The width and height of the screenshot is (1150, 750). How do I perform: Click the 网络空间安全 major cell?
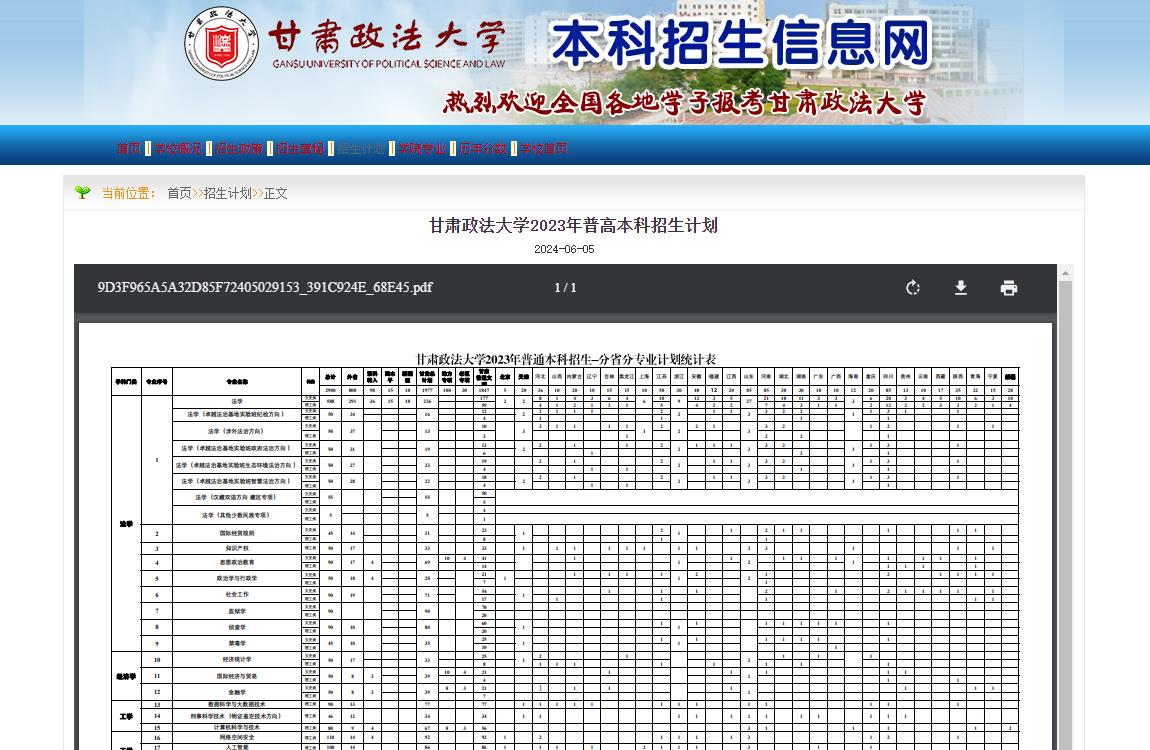coord(237,738)
